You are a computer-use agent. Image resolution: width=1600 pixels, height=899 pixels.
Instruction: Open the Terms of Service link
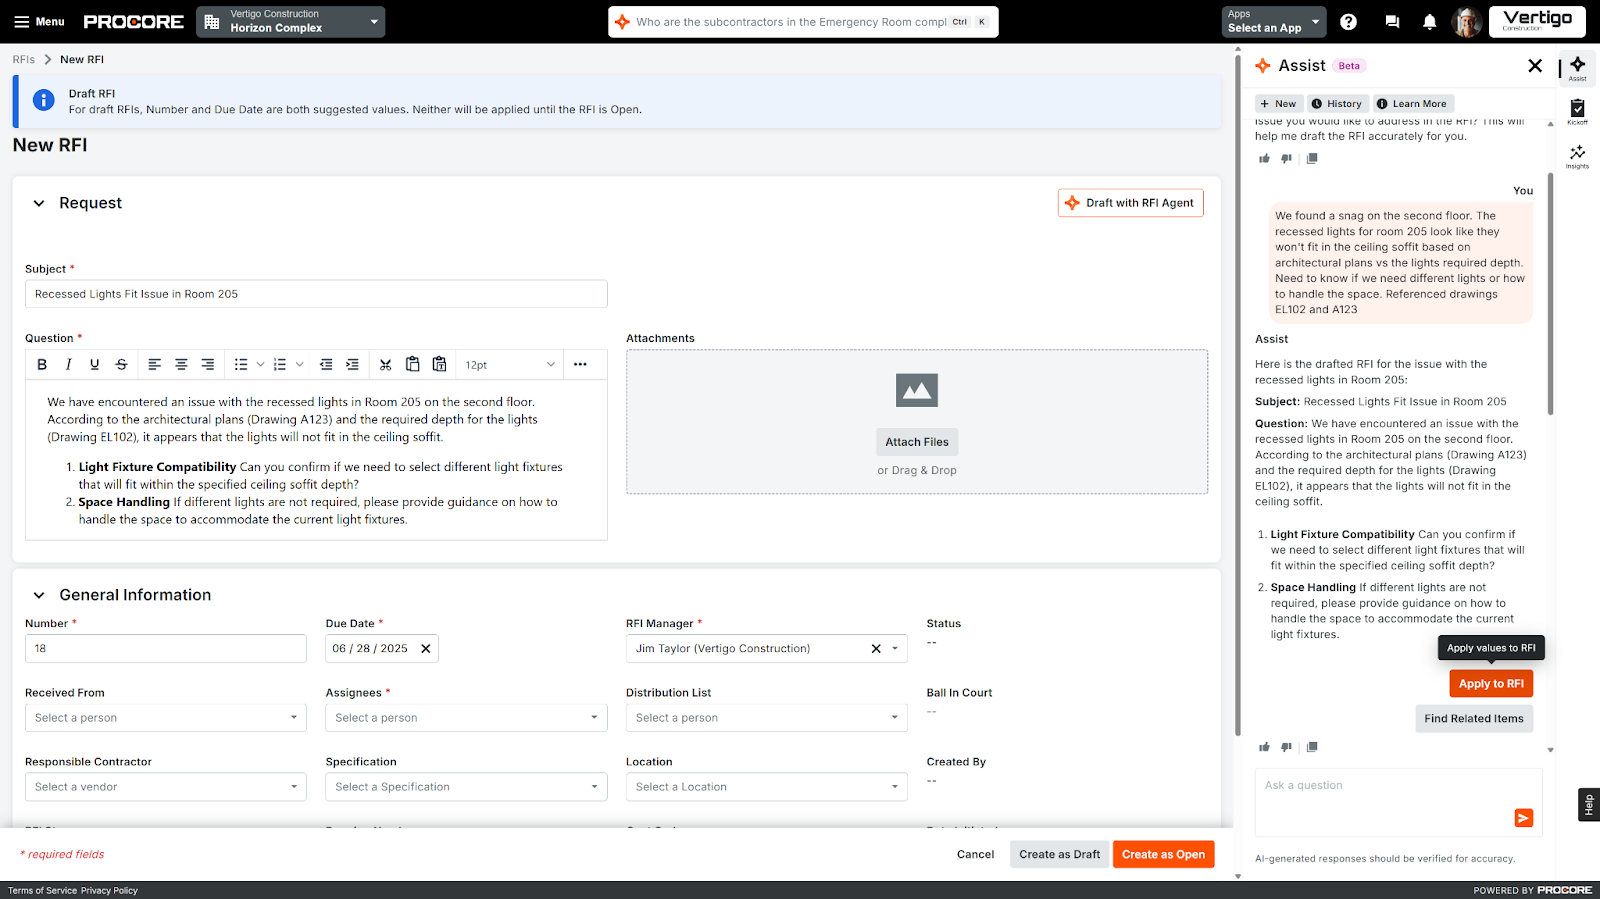click(42, 891)
